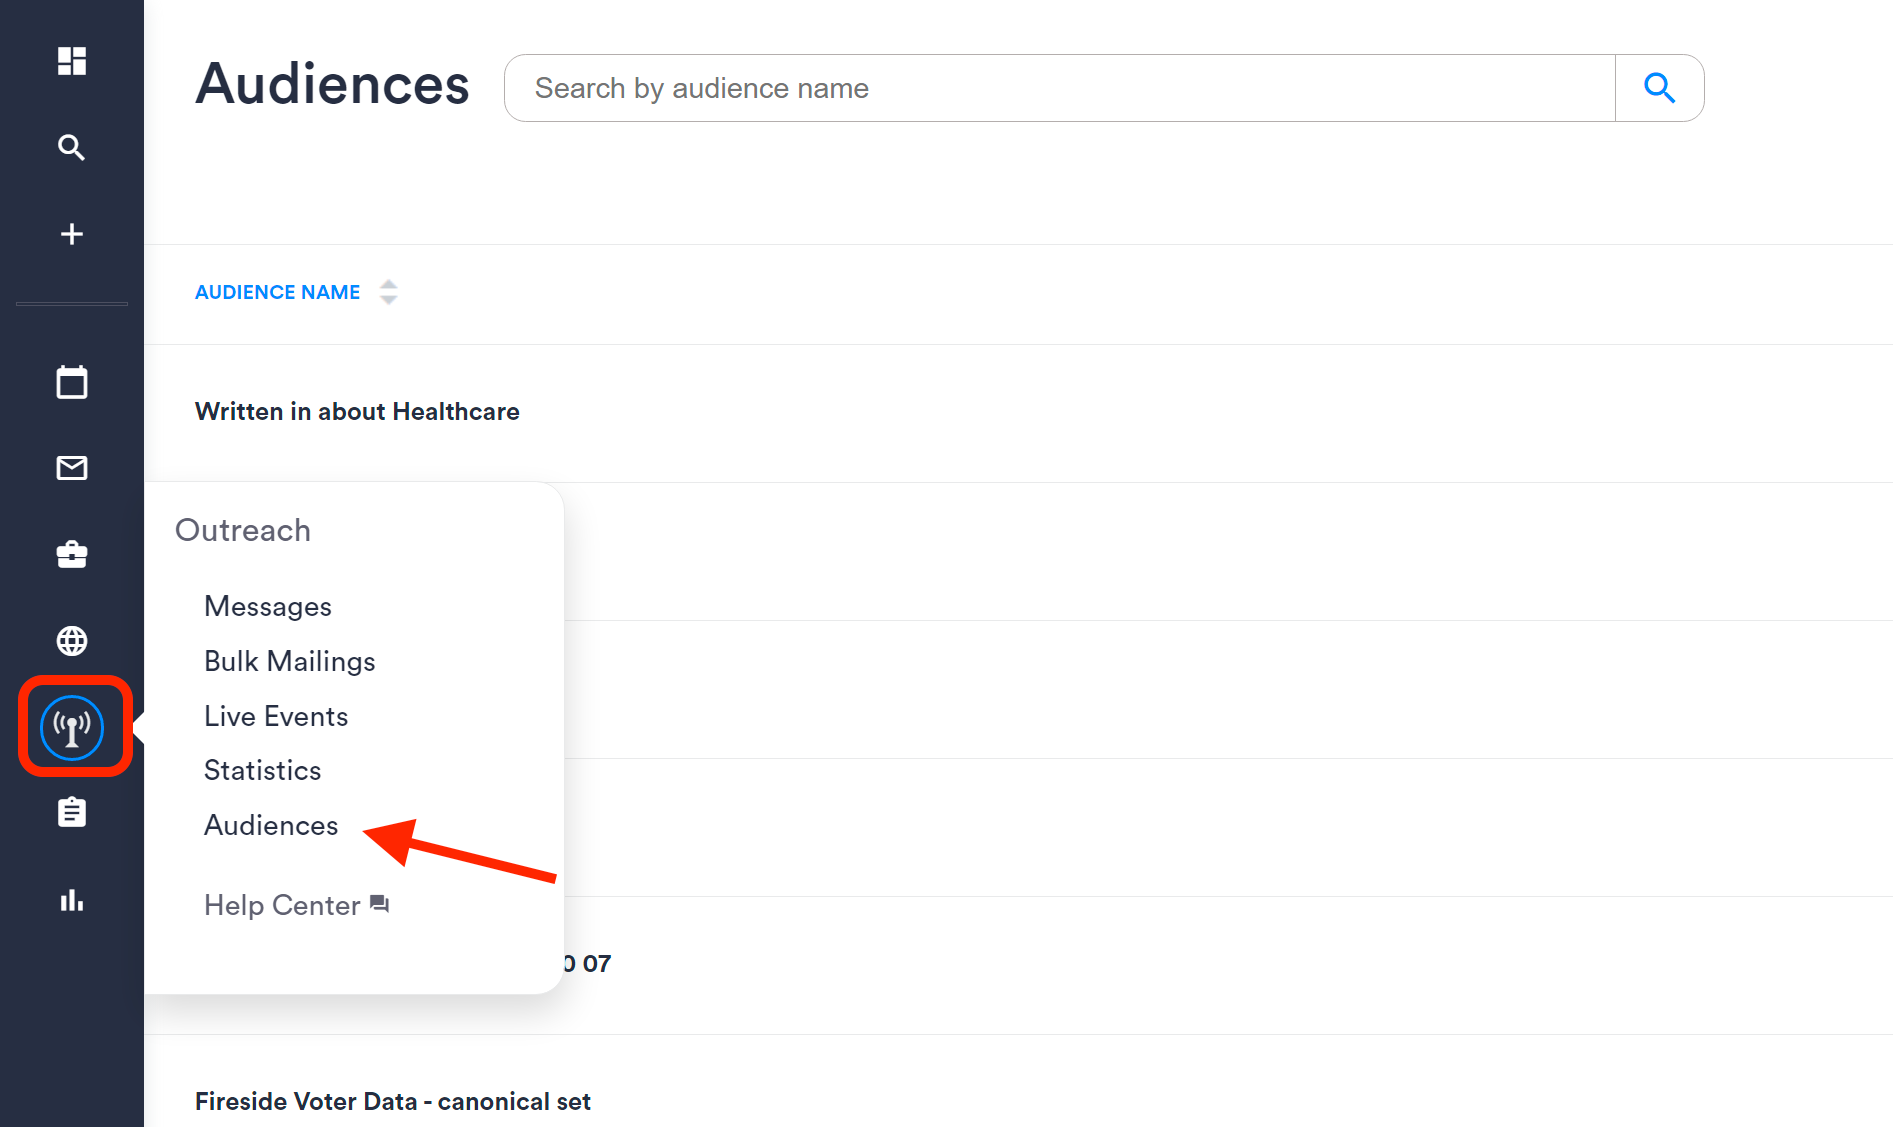Click the blue search button icon
The height and width of the screenshot is (1127, 1893).
click(x=1660, y=88)
